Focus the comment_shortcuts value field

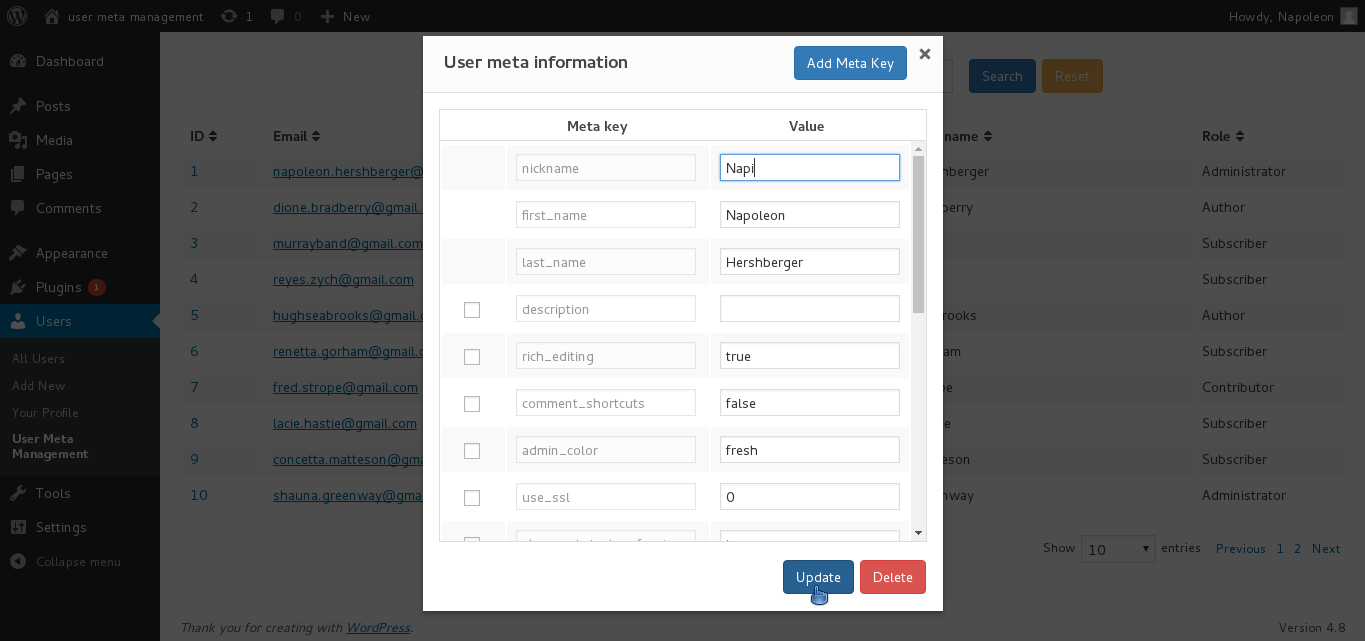[810, 403]
